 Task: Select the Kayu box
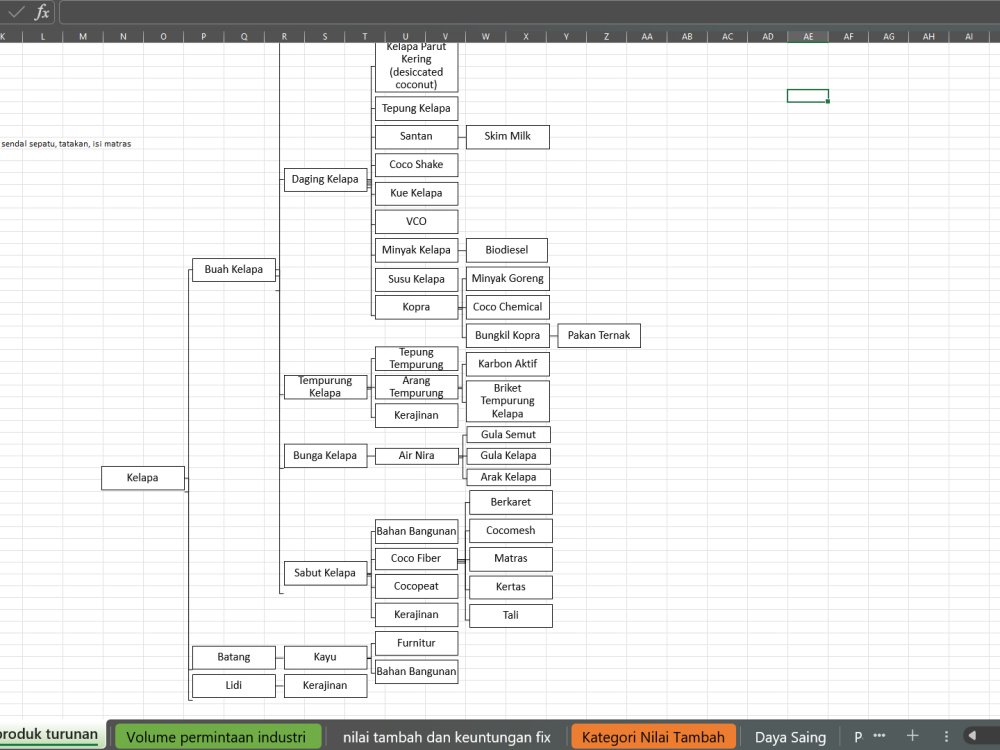coord(325,657)
